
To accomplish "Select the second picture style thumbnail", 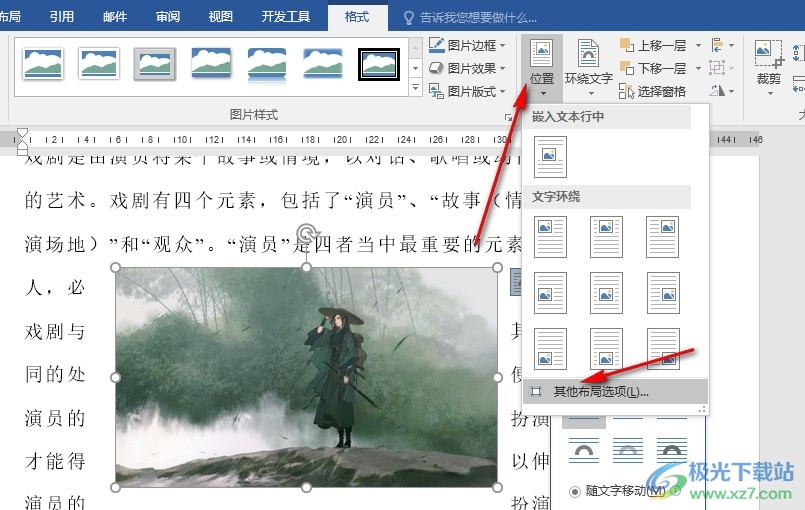I will [99, 64].
